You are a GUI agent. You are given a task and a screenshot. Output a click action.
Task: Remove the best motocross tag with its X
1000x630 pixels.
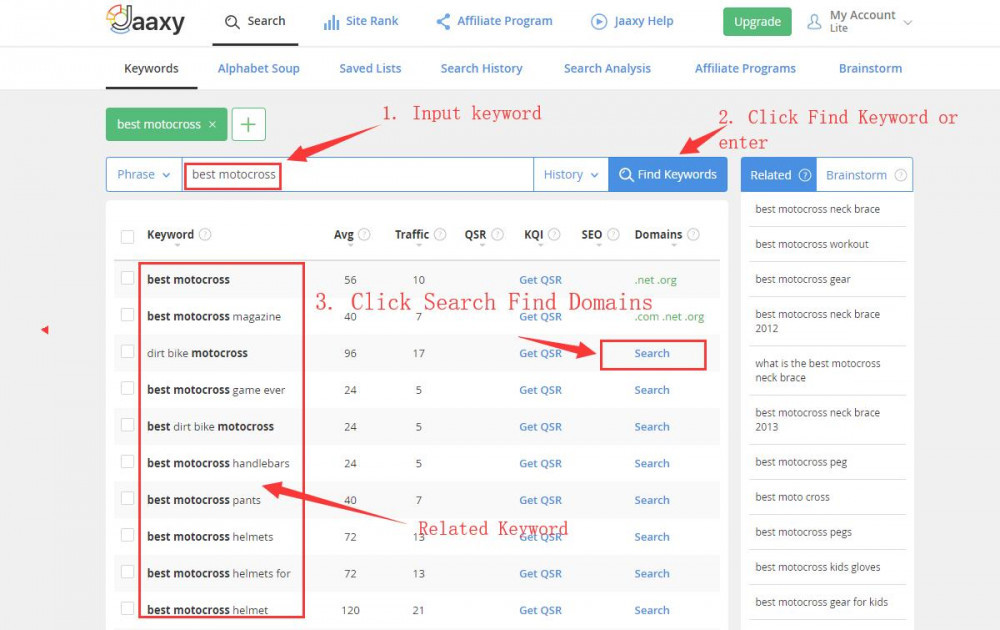[212, 124]
